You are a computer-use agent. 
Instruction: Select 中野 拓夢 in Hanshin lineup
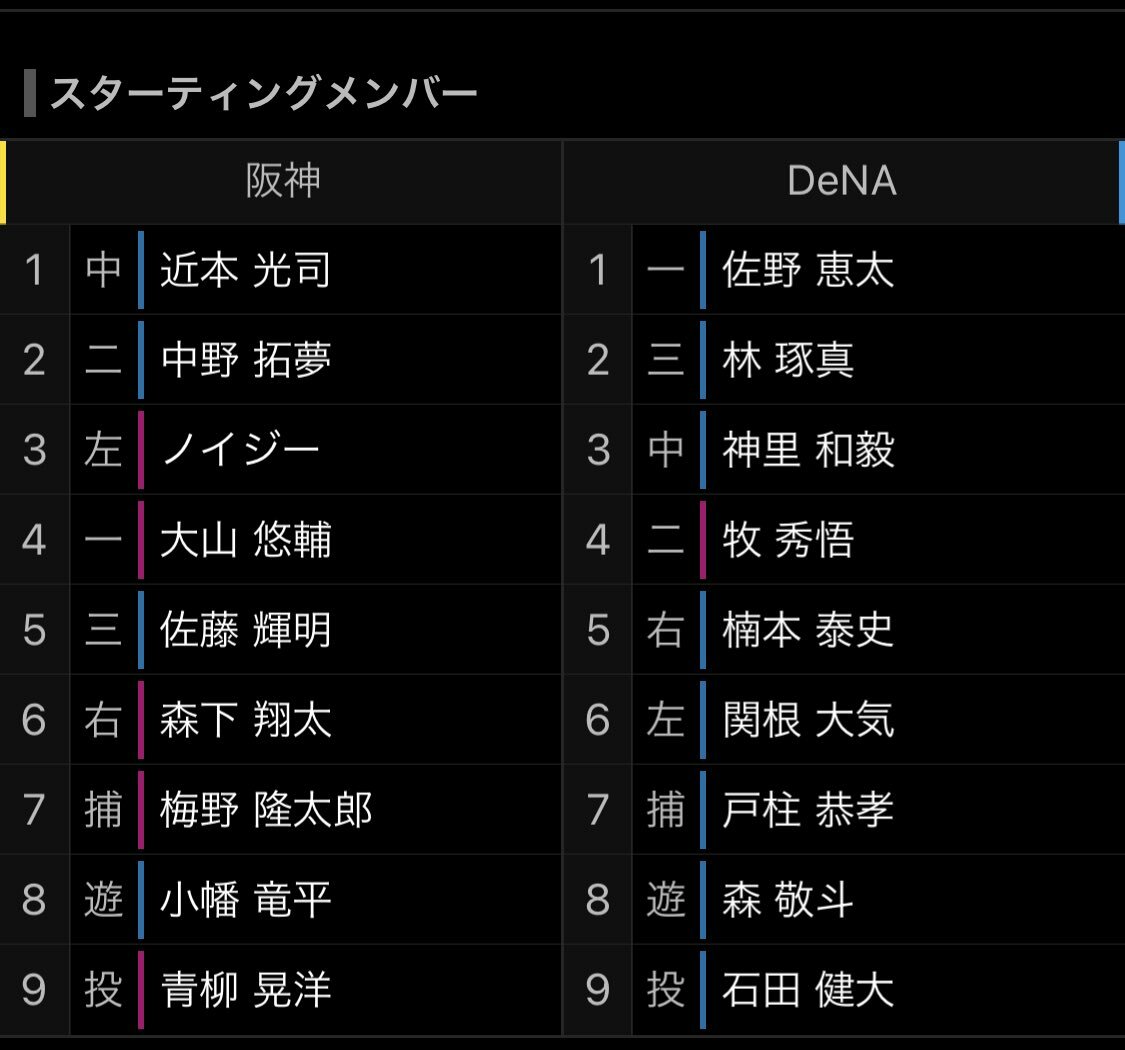pyautogui.click(x=245, y=360)
